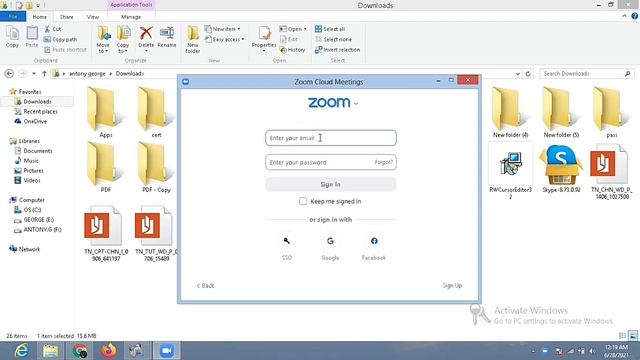Click Select none in the ribbon
This screenshot has width=640, height=360.
pyautogui.click(x=333, y=40)
